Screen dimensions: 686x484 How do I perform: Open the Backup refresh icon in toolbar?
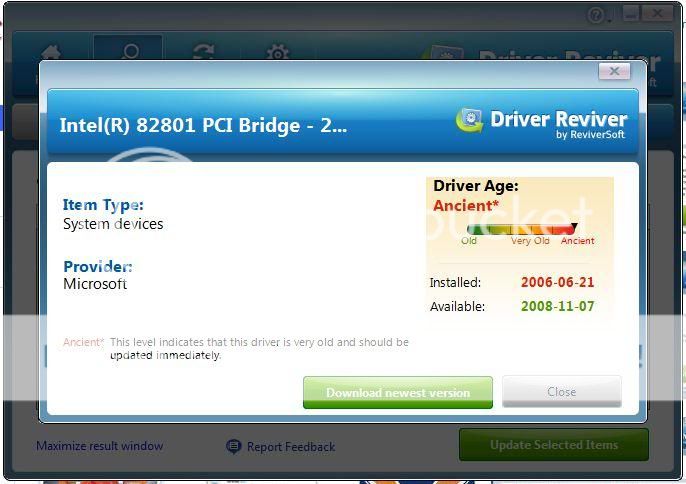pyautogui.click(x=204, y=52)
